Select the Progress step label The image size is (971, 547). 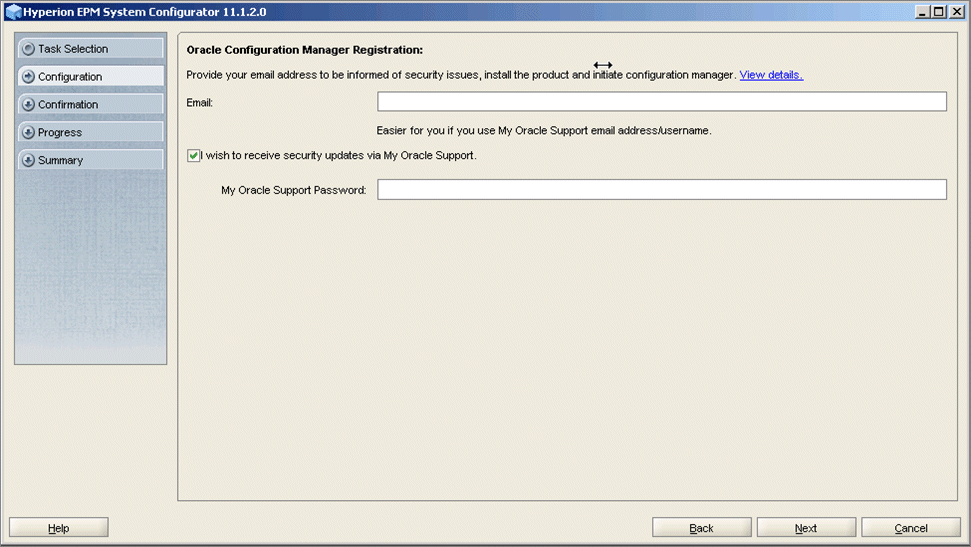(60, 133)
